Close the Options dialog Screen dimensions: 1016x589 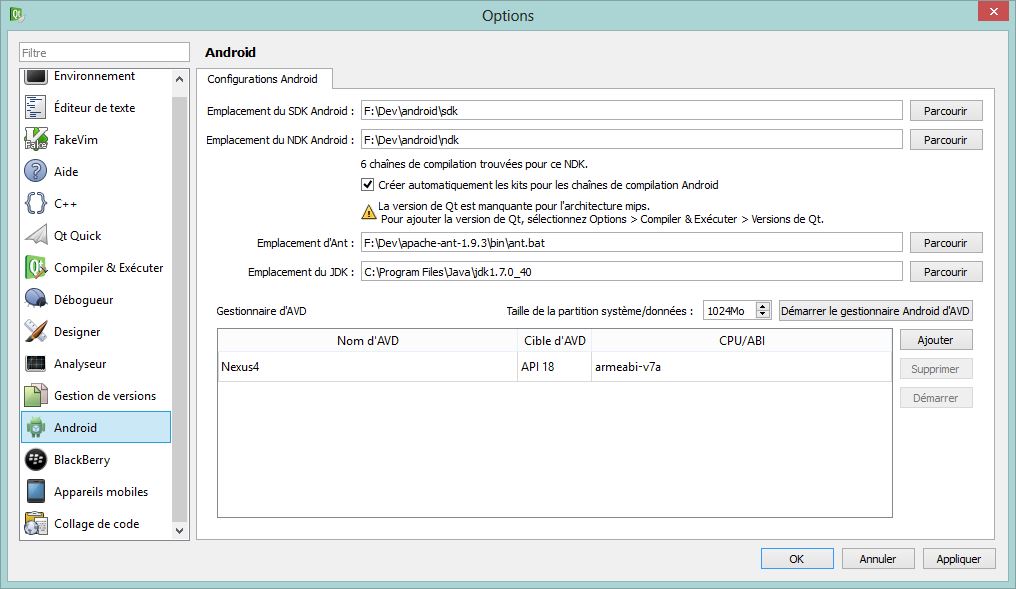click(993, 12)
